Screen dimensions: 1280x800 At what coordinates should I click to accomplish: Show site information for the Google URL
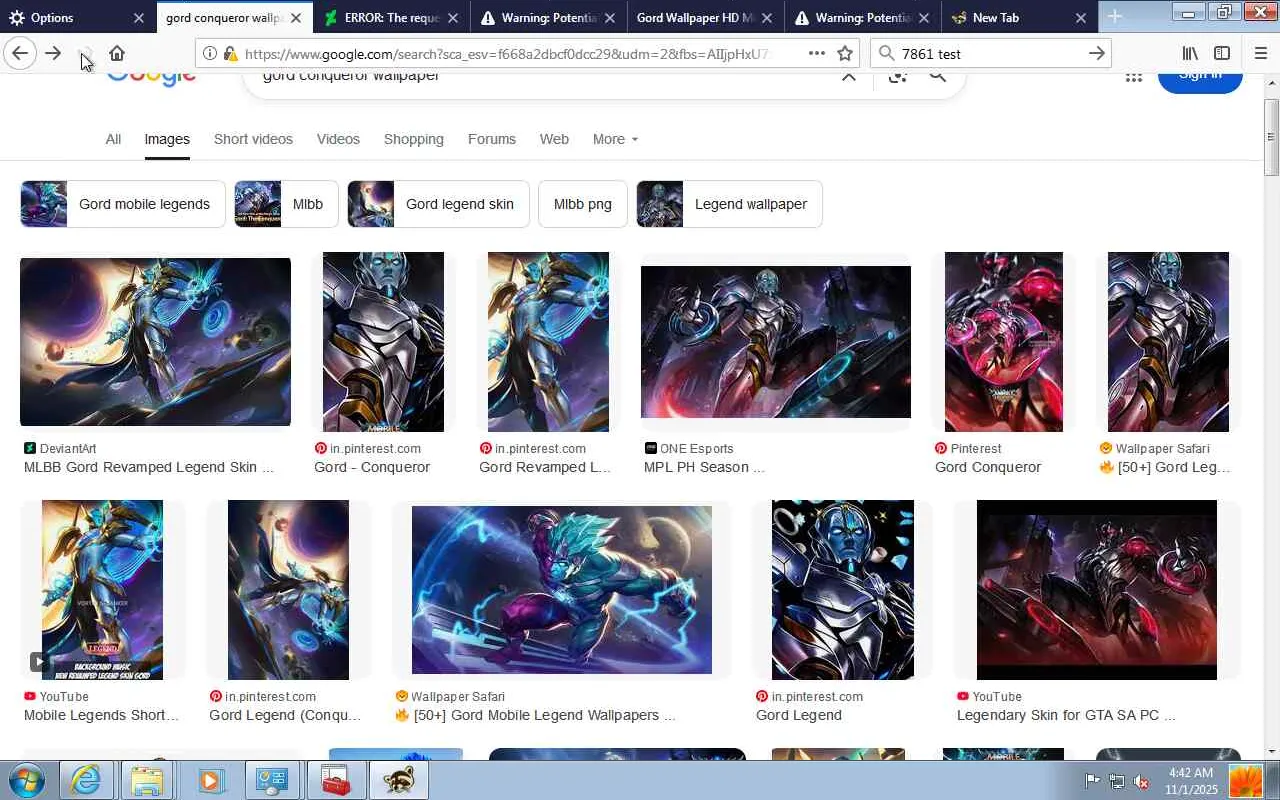point(210,53)
